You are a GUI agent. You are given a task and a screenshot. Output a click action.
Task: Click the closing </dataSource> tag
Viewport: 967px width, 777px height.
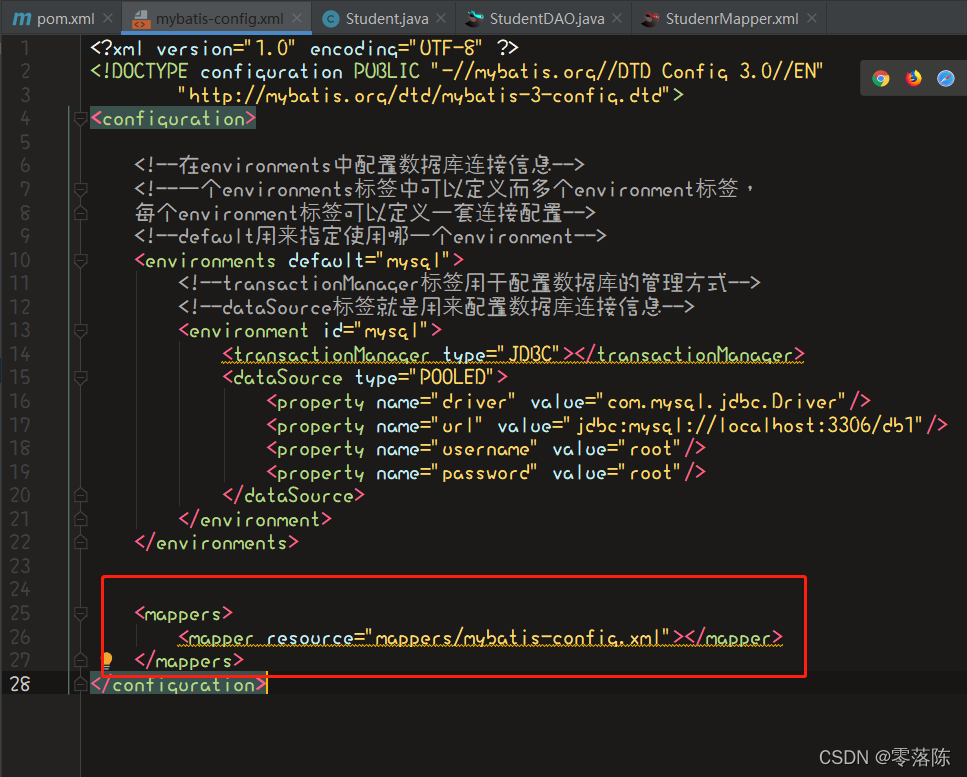point(294,495)
